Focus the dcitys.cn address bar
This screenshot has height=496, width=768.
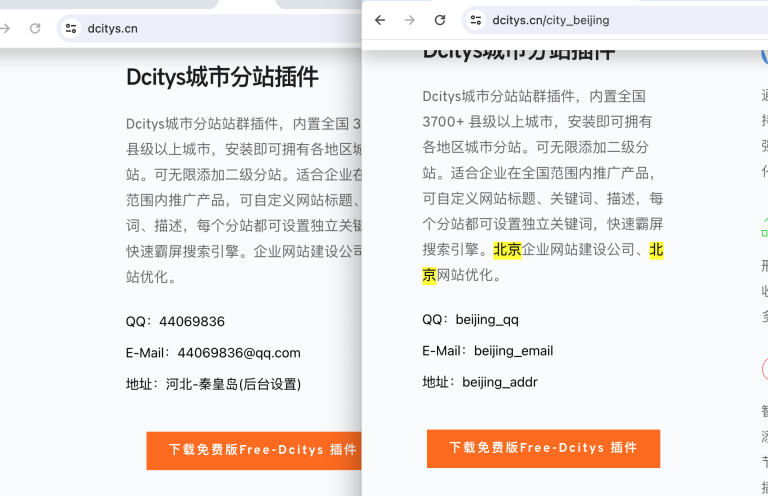pos(200,28)
